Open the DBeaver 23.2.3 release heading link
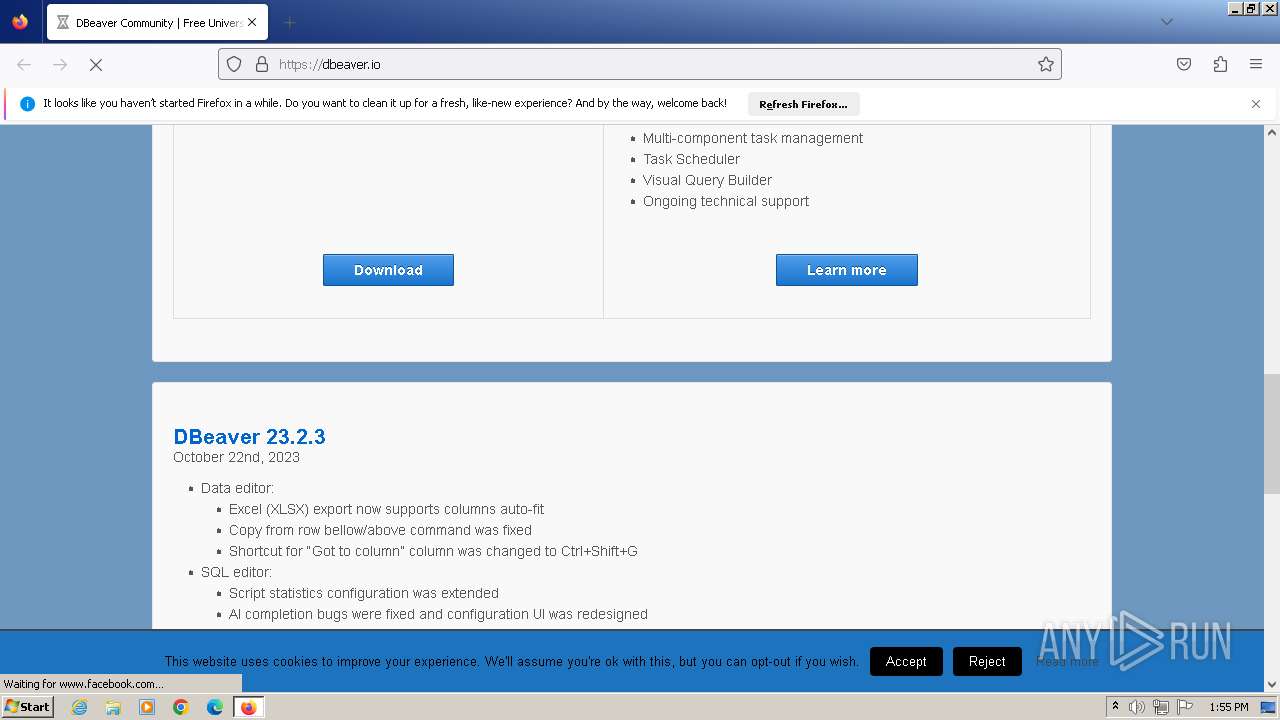1280x720 pixels. pyautogui.click(x=249, y=436)
